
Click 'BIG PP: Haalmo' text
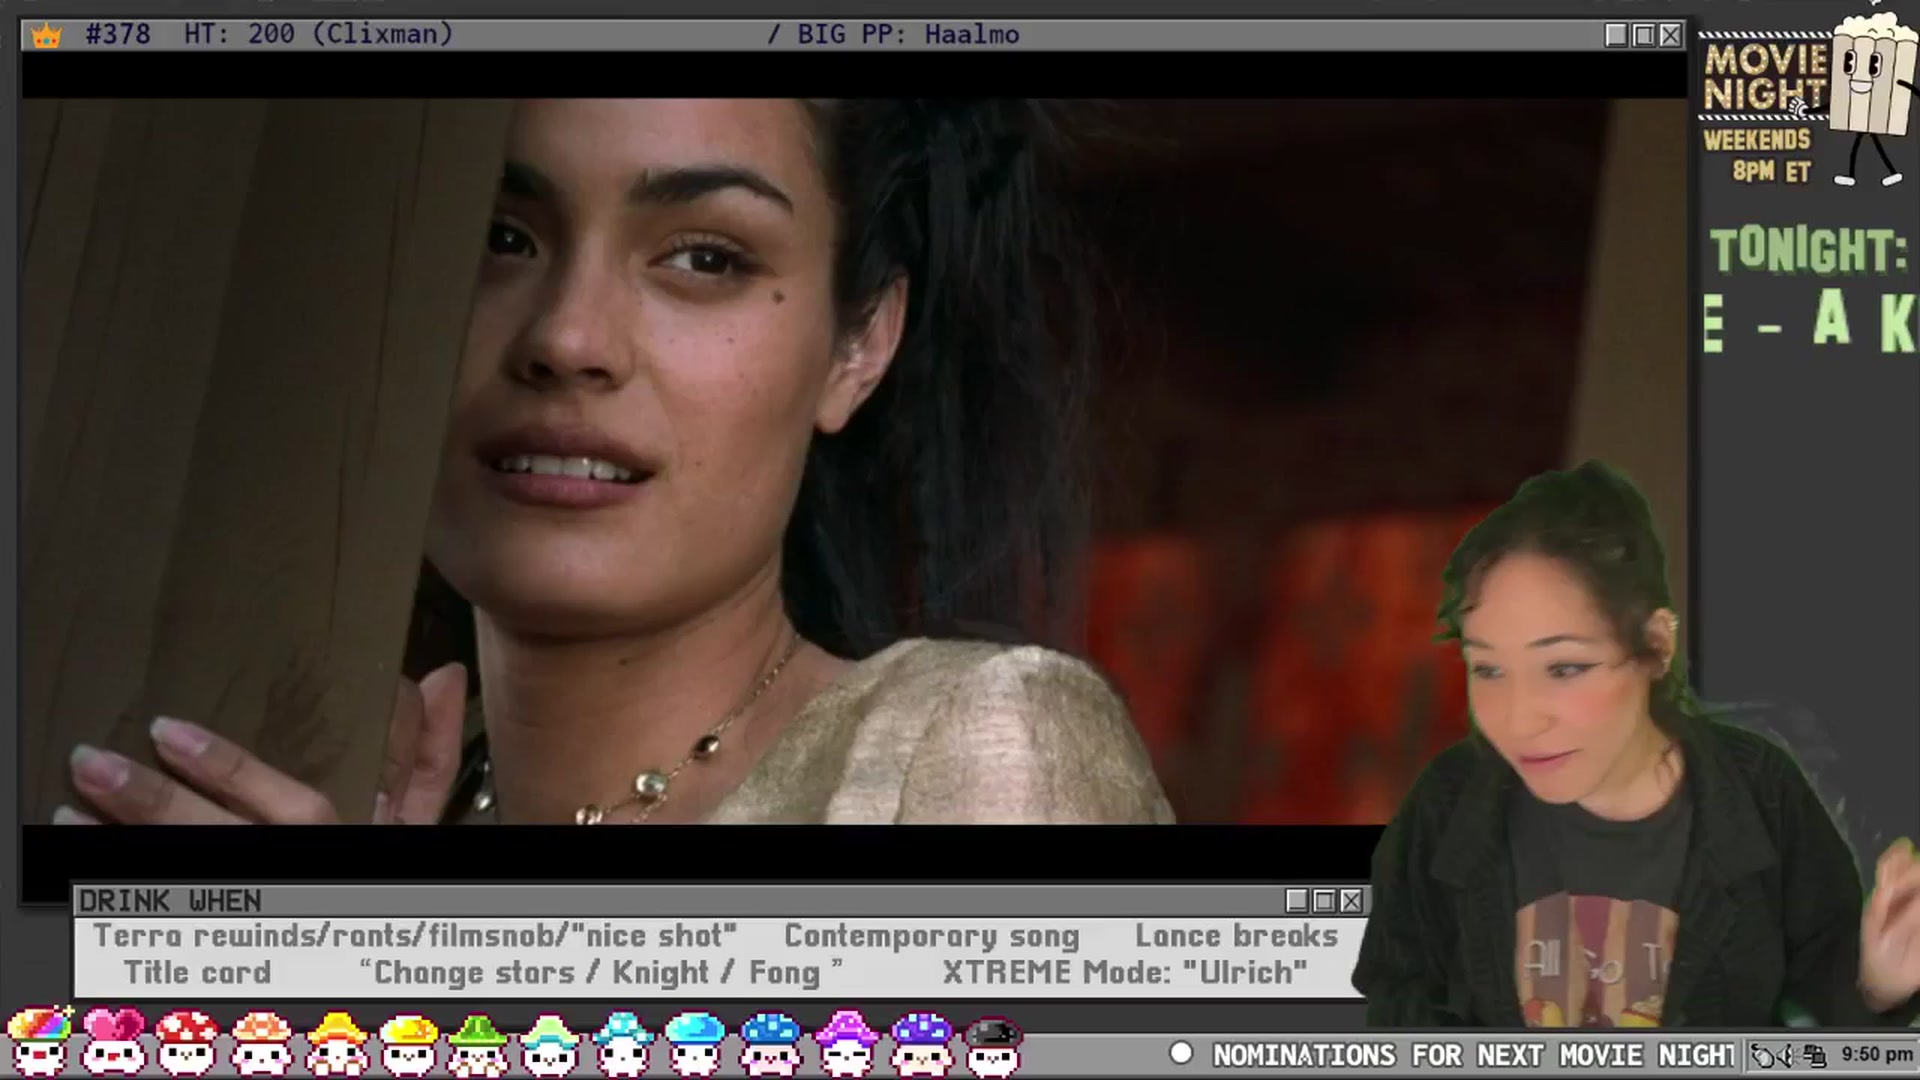[x=908, y=34]
